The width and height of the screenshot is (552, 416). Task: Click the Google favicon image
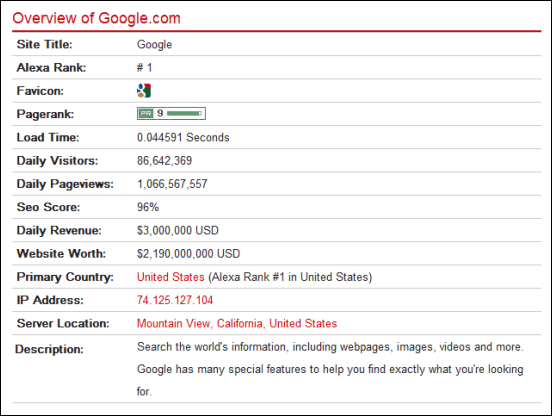point(144,90)
